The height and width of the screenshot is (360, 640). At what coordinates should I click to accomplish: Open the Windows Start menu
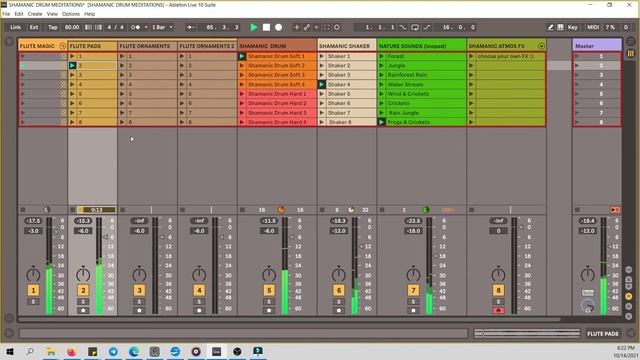pos(9,351)
